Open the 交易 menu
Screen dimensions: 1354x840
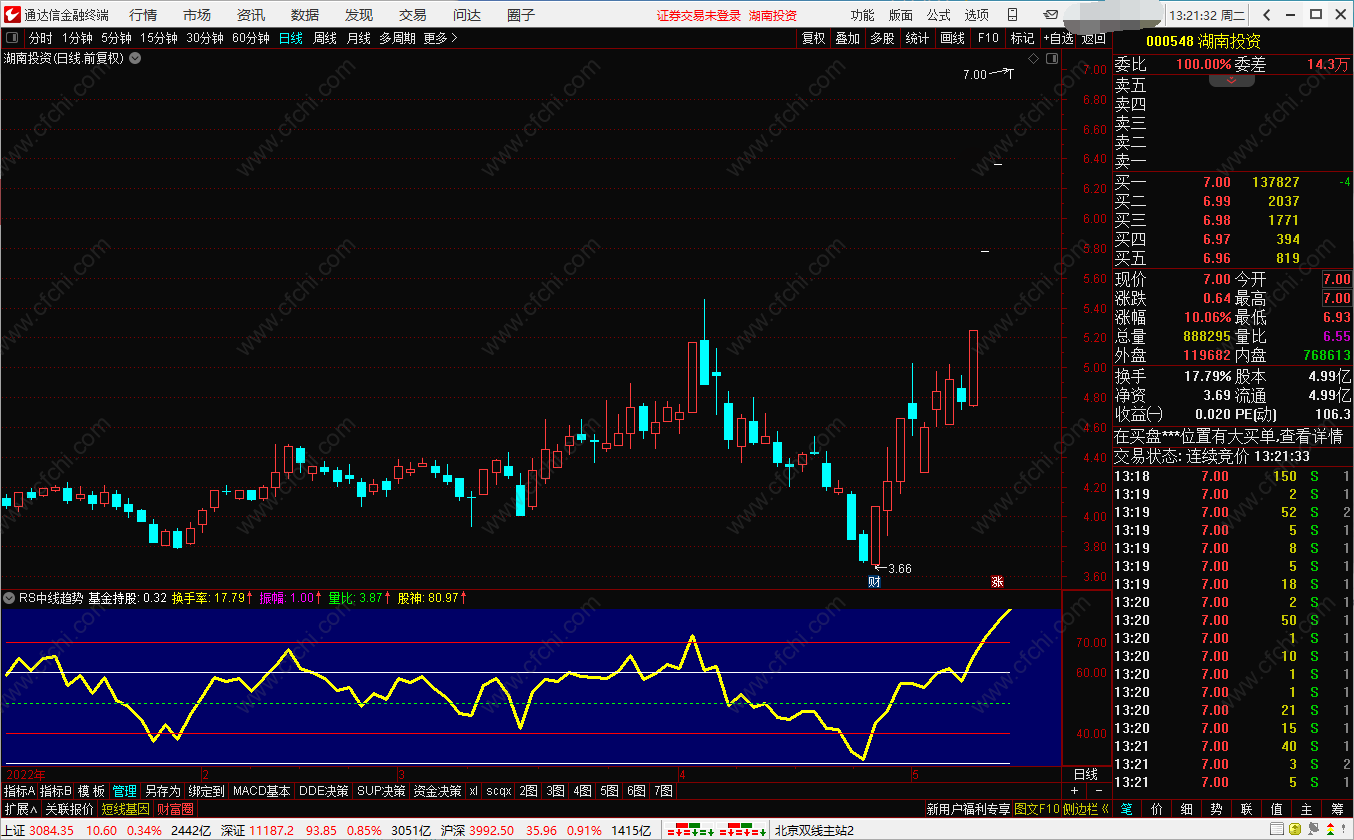pyautogui.click(x=413, y=15)
